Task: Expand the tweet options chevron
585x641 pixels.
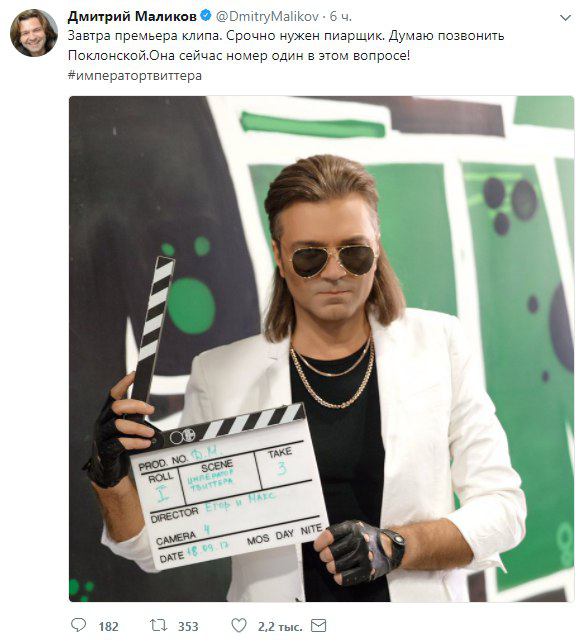Action: pyautogui.click(x=565, y=18)
